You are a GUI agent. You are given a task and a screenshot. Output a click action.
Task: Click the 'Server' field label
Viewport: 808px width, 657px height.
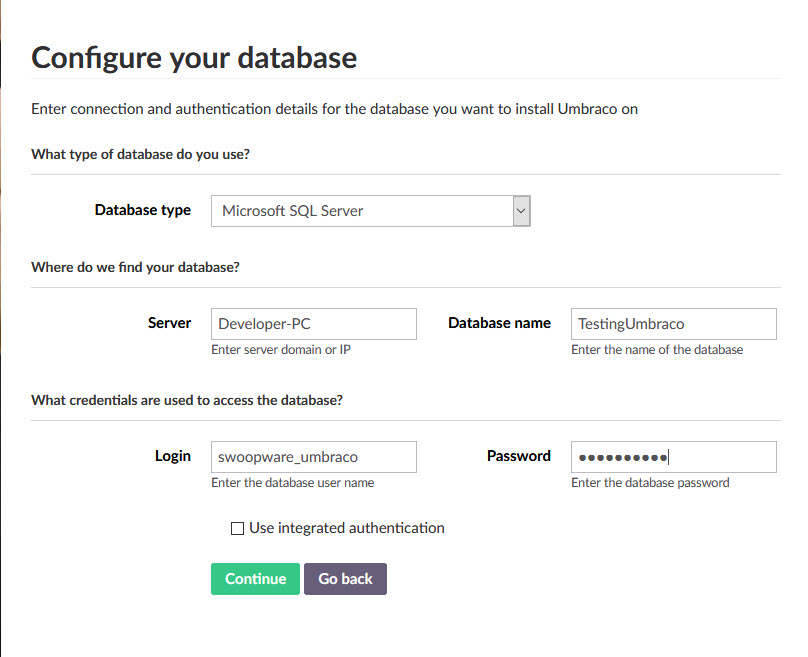tap(170, 323)
